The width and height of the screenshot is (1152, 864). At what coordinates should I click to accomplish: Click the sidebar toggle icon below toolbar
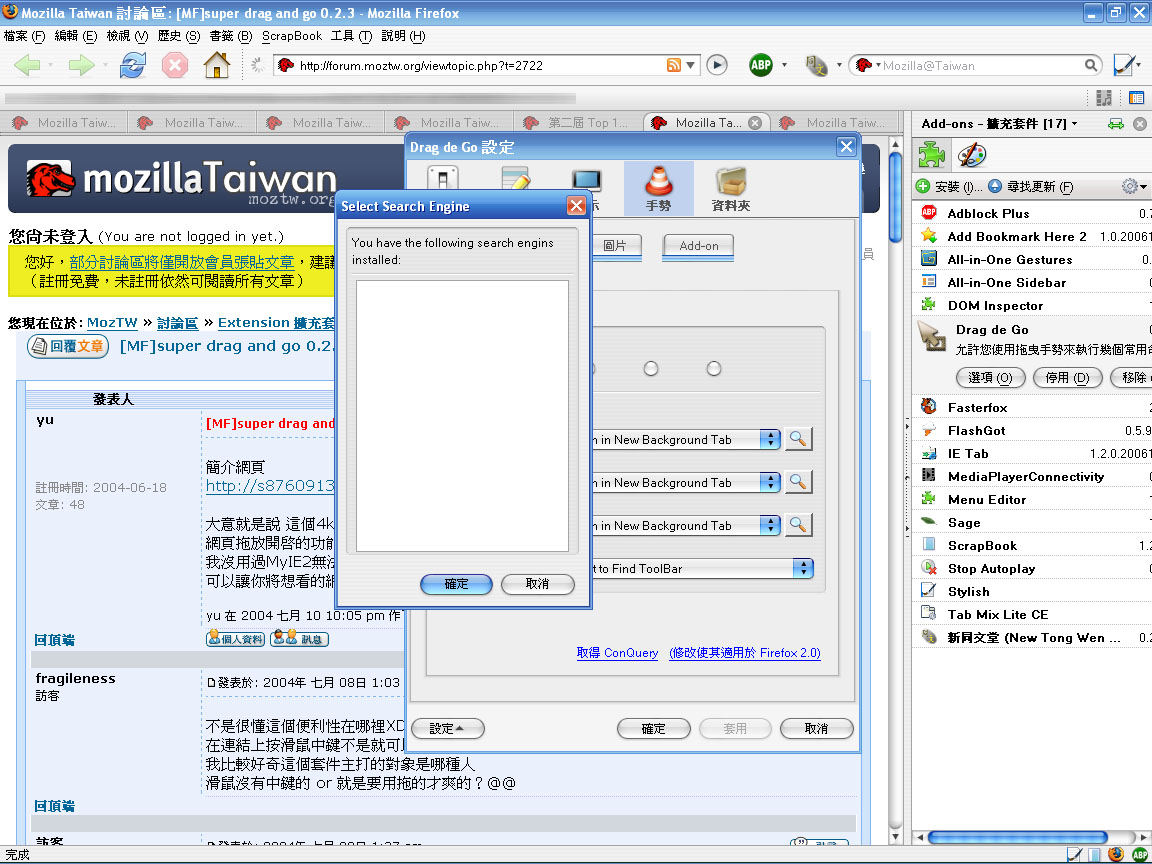coord(1137,98)
